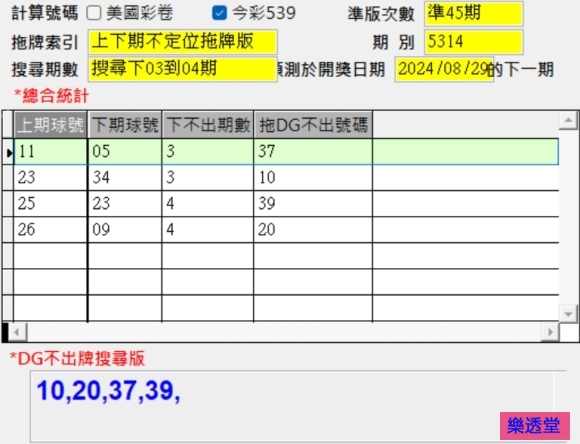Screen dimensions: 580x444
Task: Select cell 10 in 拖DG不出號碼 column
Action: 313,178
